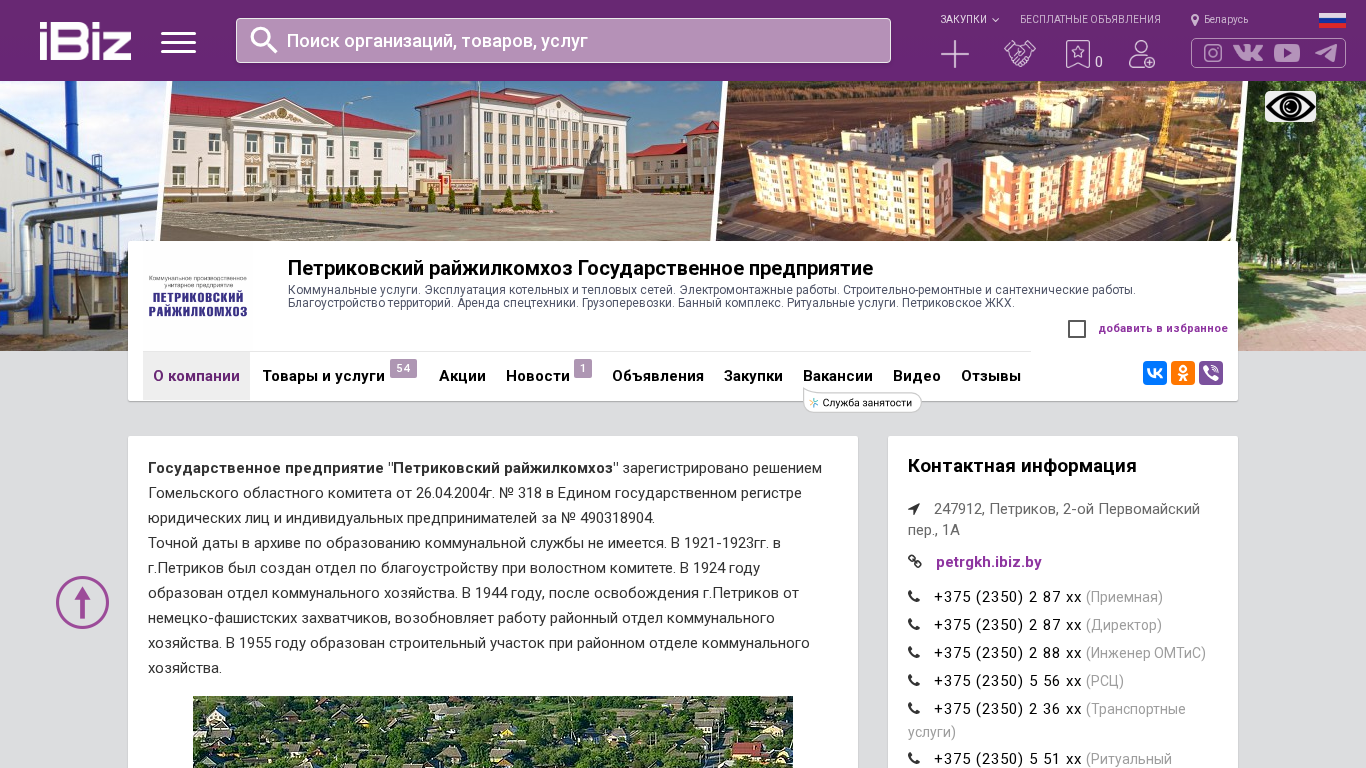
Task: Open the company Закупки tab
Action: tap(753, 376)
